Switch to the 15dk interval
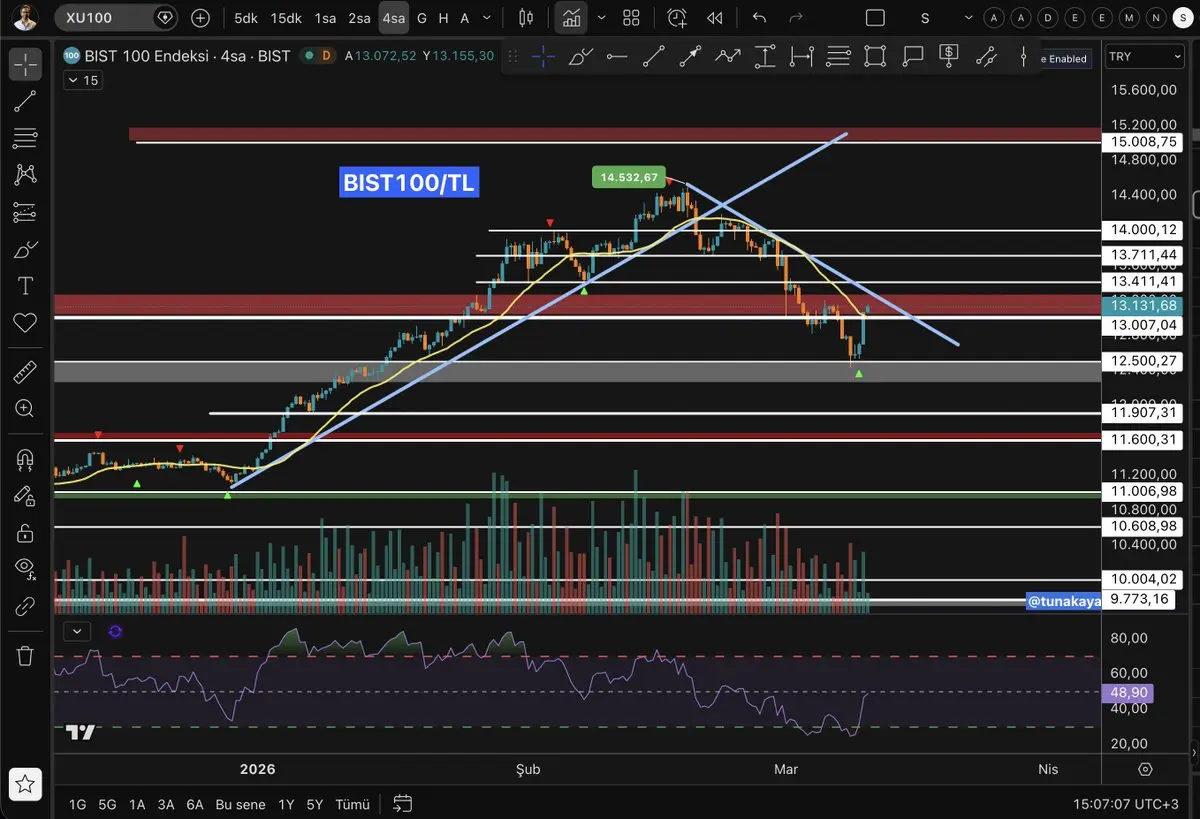Image resolution: width=1200 pixels, height=819 pixels. pyautogui.click(x=286, y=18)
